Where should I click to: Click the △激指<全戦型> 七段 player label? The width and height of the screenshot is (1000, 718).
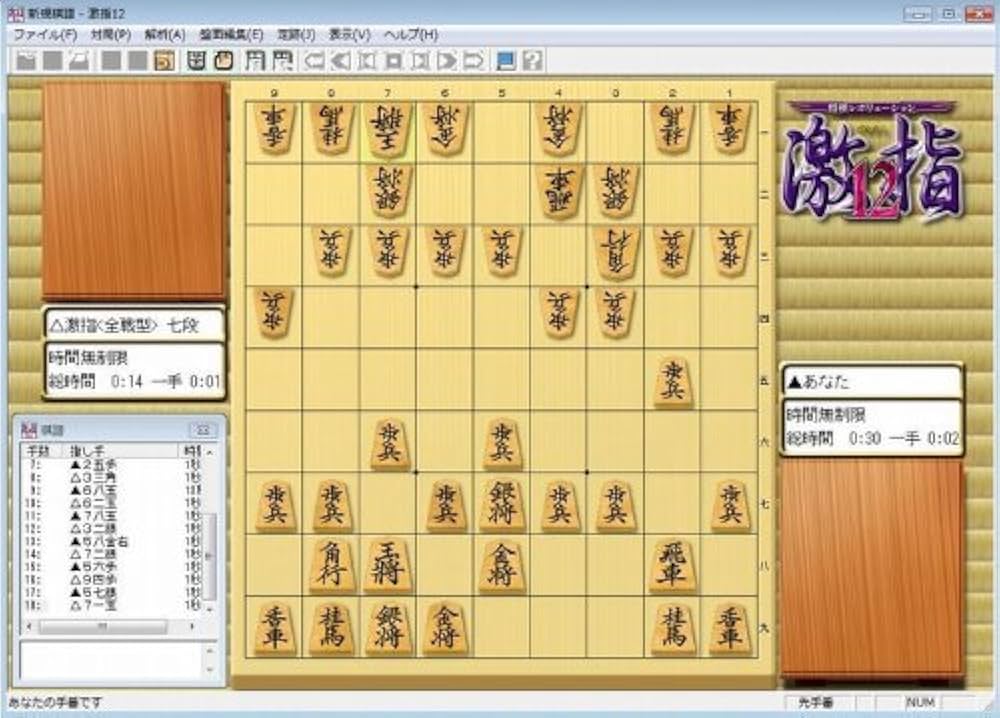[134, 325]
